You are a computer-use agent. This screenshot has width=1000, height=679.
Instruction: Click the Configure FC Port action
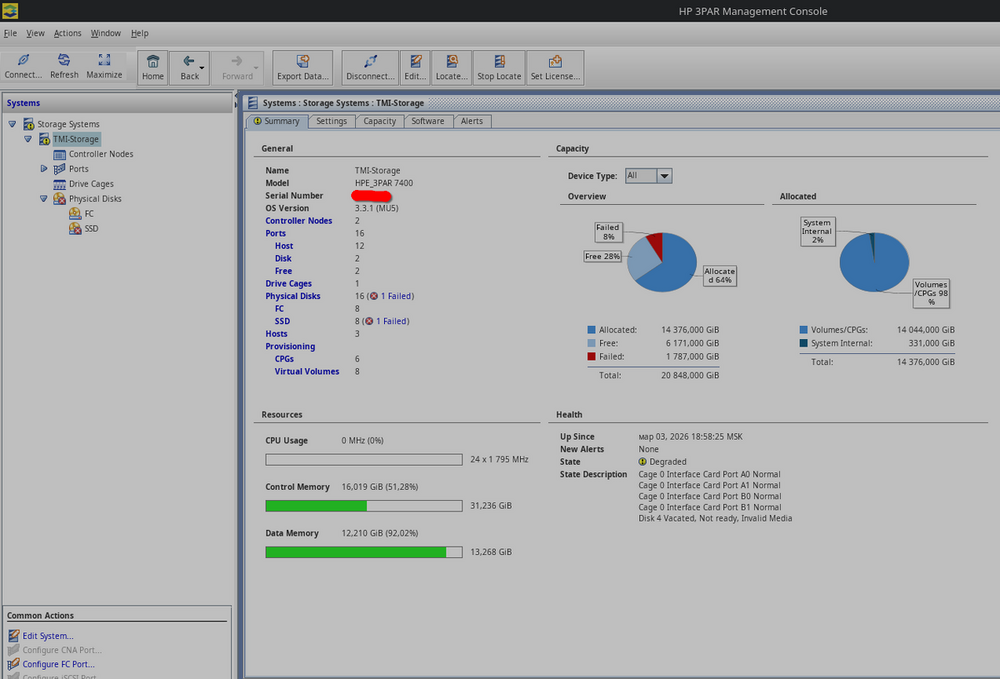coord(58,664)
